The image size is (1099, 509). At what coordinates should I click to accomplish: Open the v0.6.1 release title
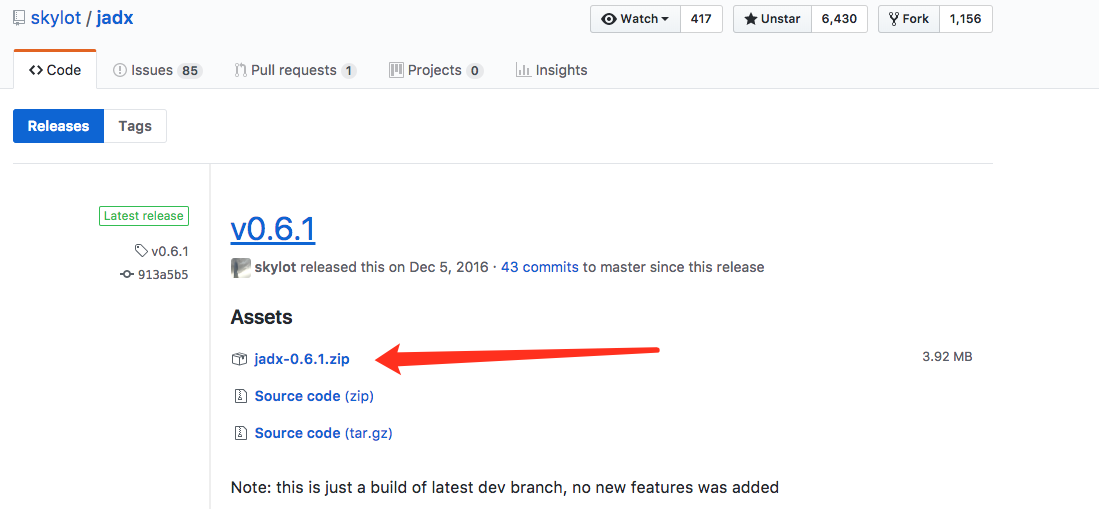tap(273, 229)
